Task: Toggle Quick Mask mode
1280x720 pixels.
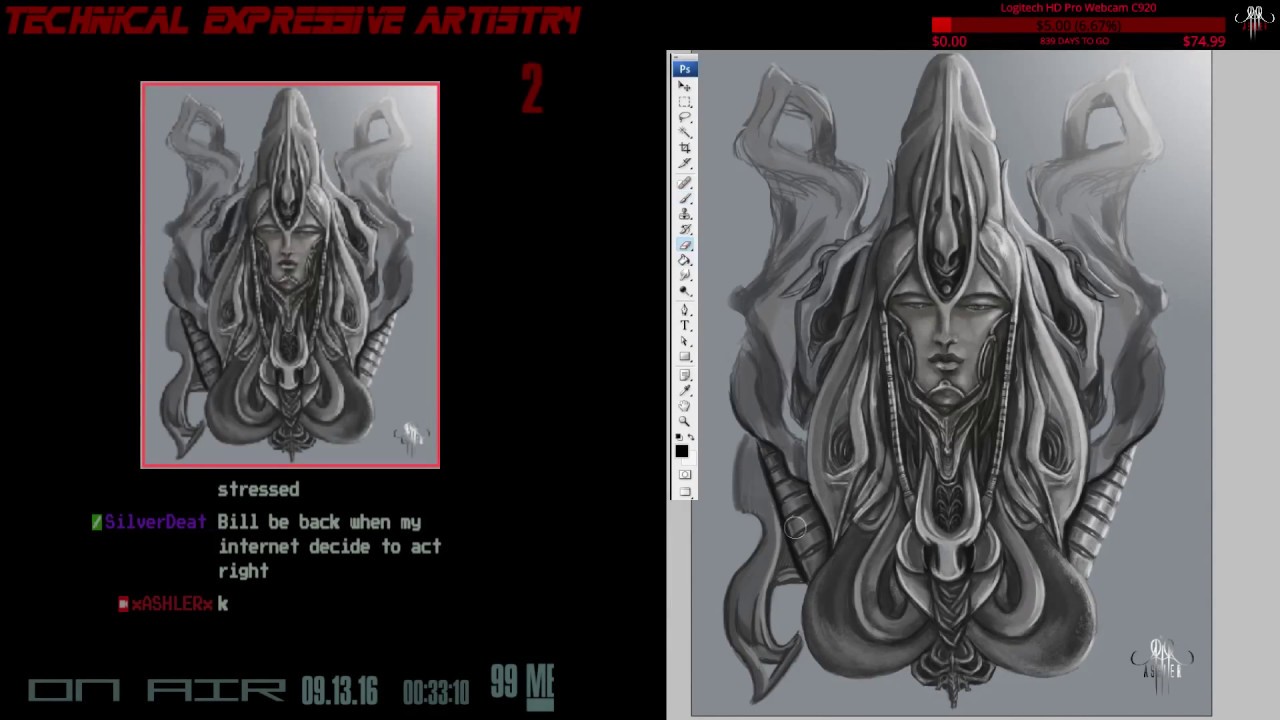Action: pyautogui.click(x=685, y=474)
